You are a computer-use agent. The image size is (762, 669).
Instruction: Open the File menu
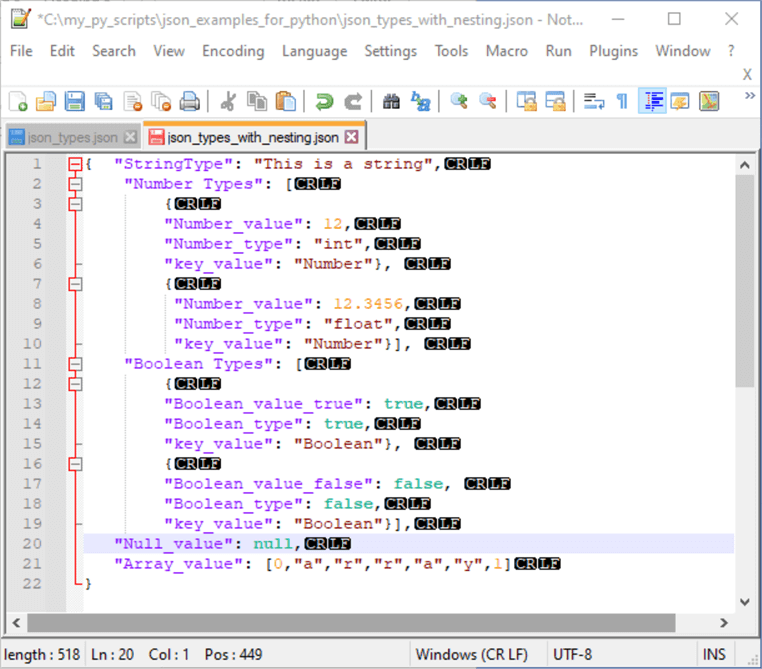21,51
